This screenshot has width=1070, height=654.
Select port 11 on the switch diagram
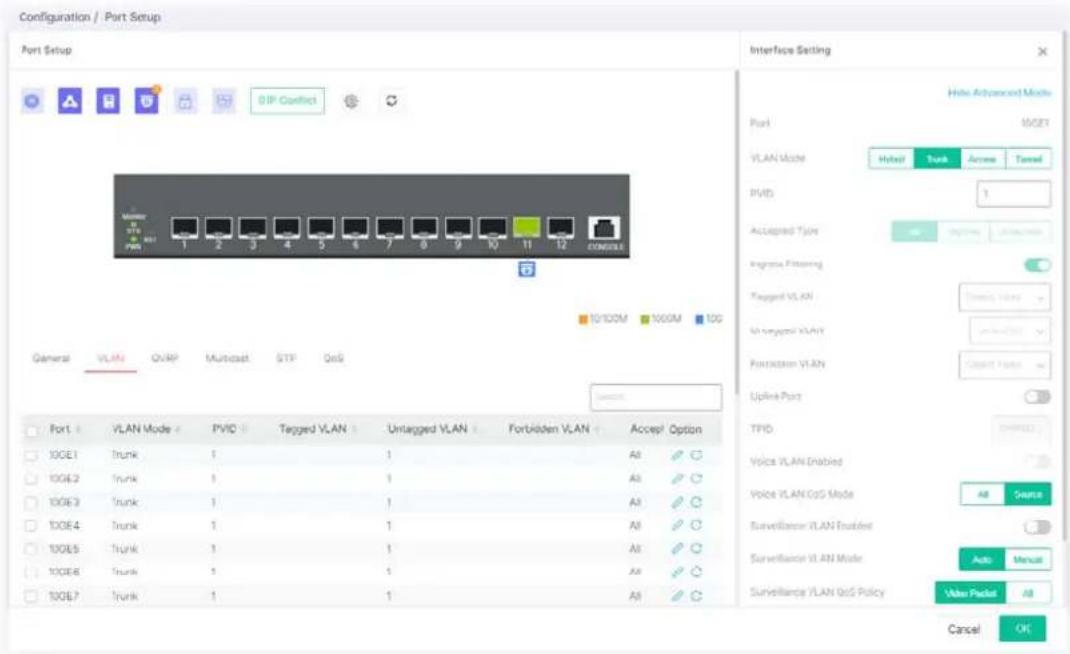point(526,227)
